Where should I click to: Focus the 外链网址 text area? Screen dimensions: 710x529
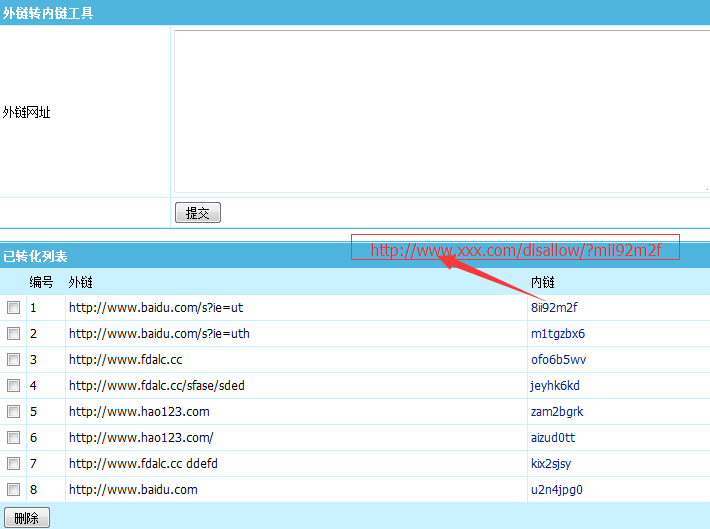click(x=441, y=111)
